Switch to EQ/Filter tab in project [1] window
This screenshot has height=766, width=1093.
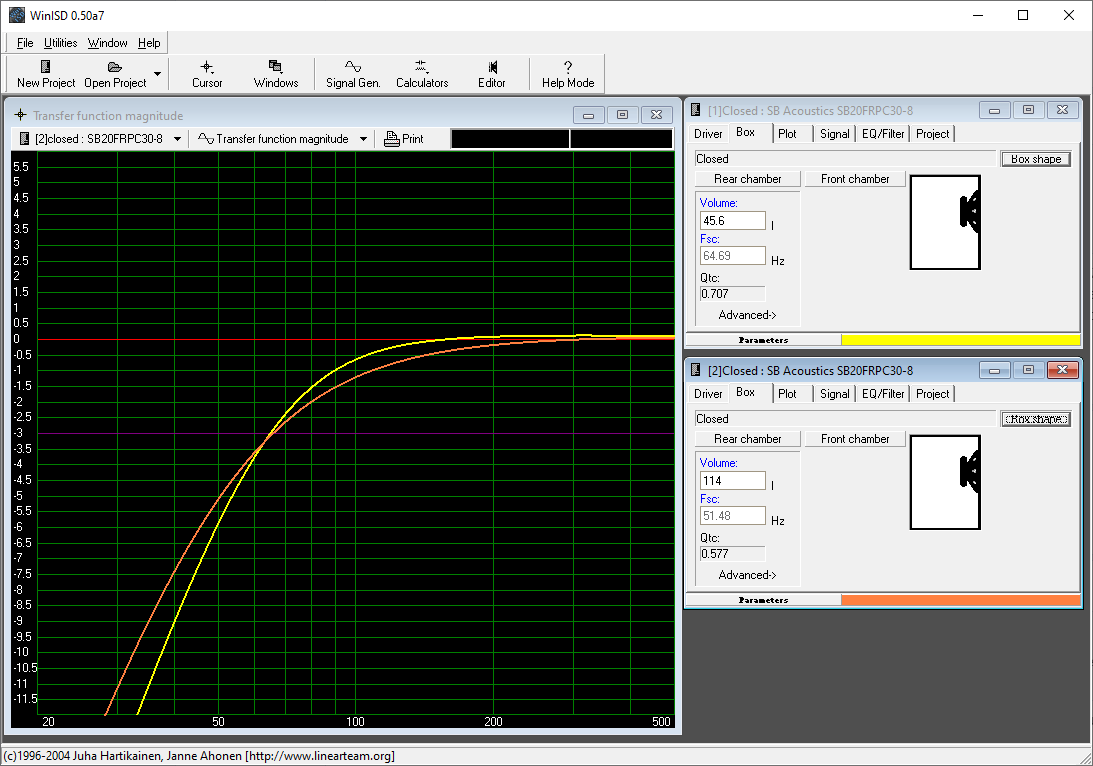click(883, 134)
